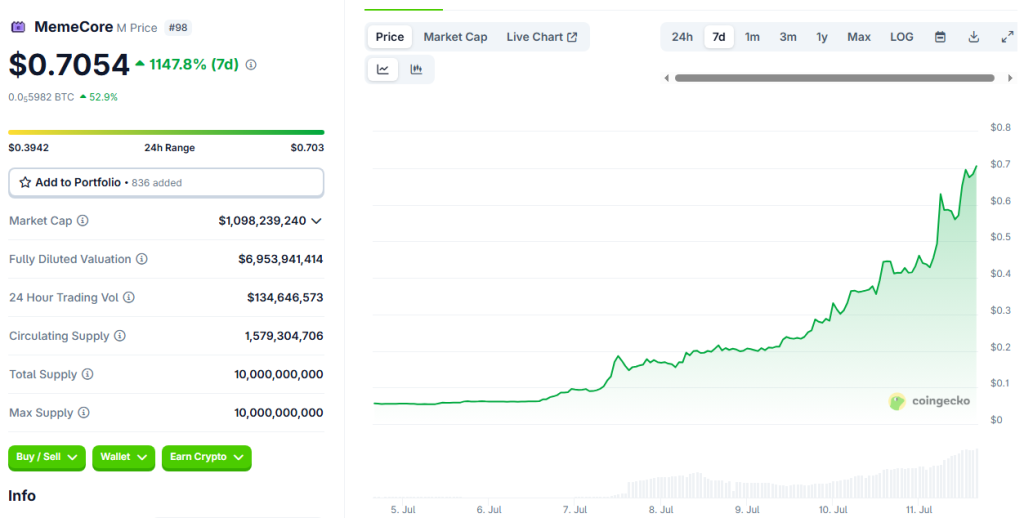
Task: Open the Wallet dropdown
Action: 123,457
